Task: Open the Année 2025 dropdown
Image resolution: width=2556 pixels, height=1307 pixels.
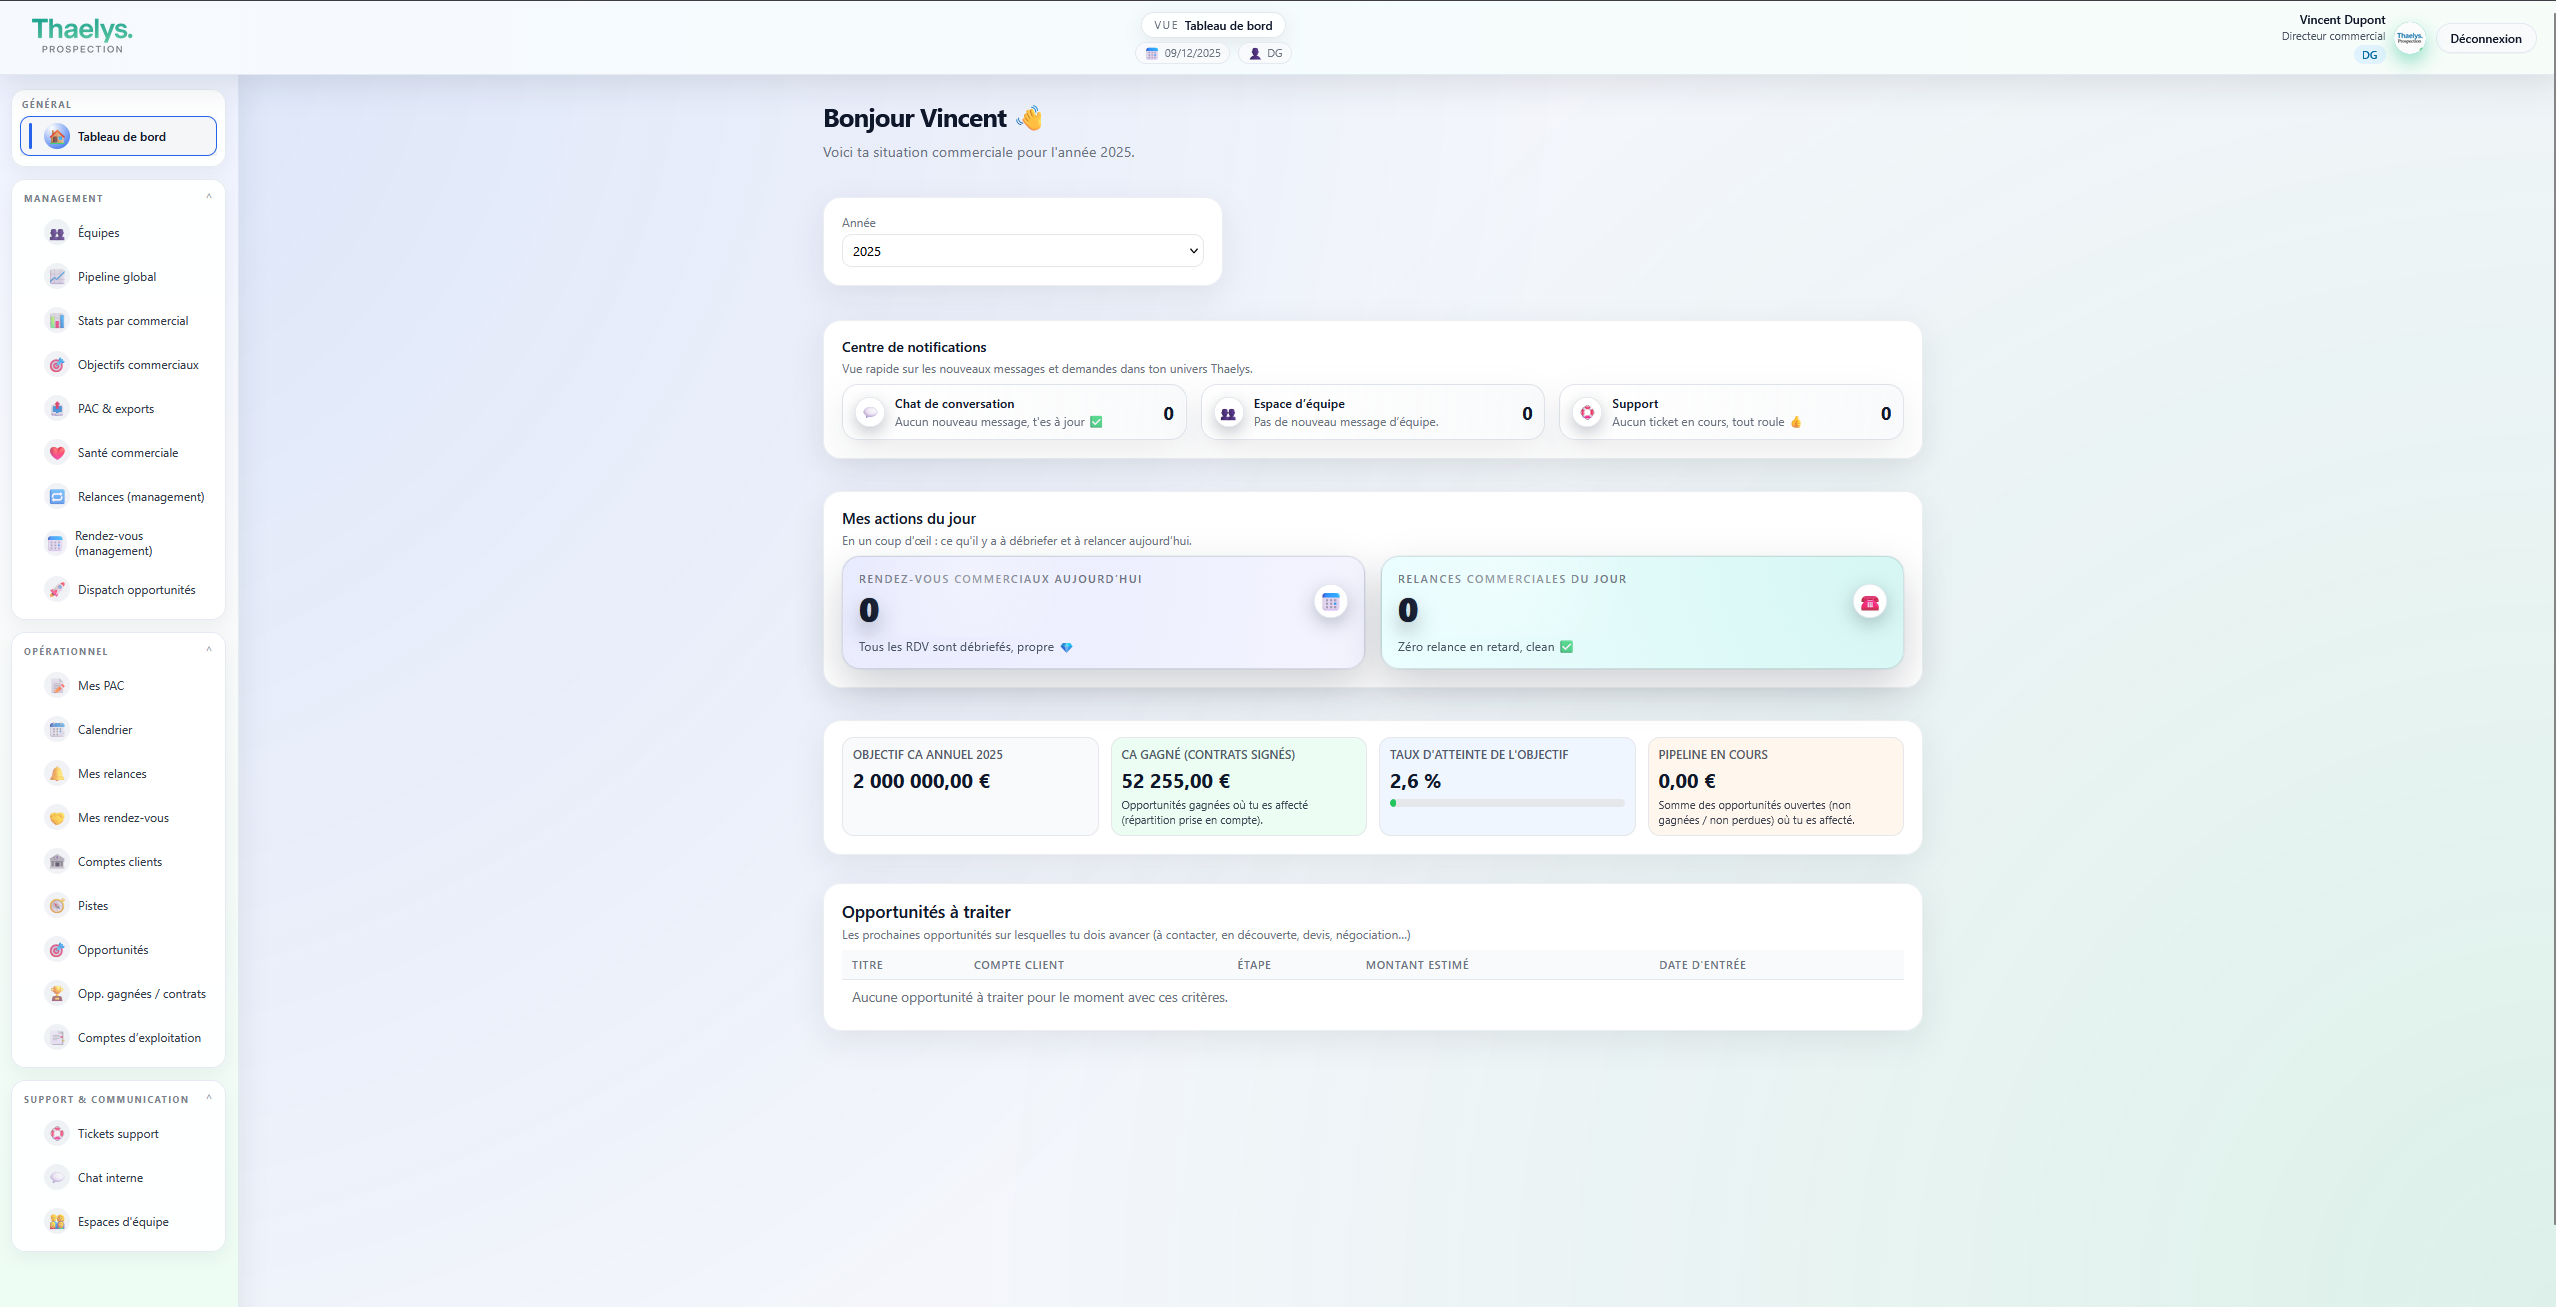Action: 1022,251
